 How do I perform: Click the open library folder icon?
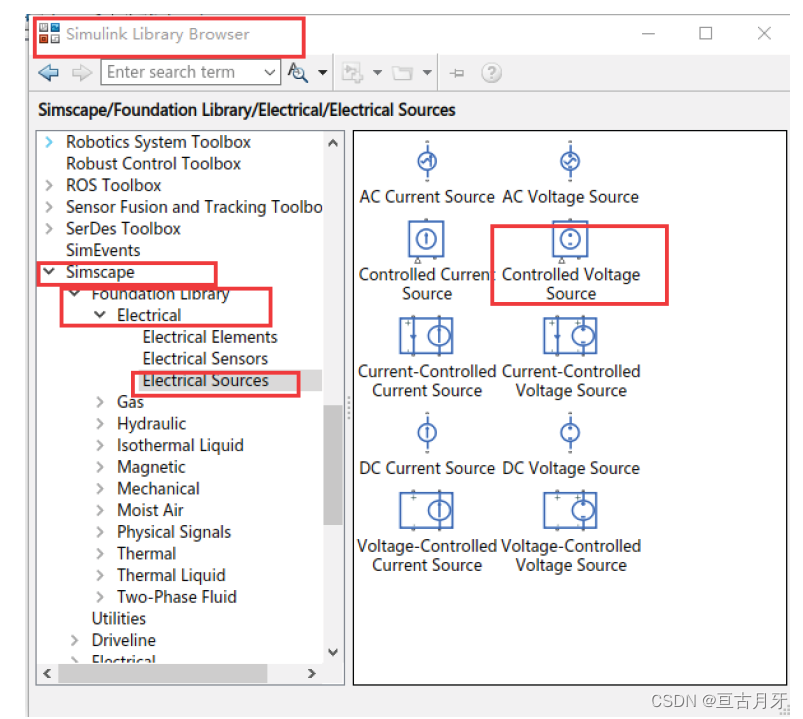(x=402, y=73)
